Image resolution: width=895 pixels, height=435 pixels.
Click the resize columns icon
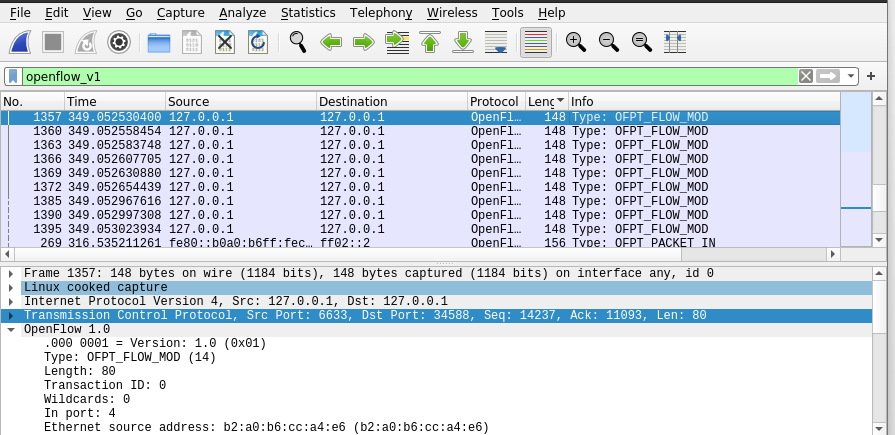tap(675, 42)
